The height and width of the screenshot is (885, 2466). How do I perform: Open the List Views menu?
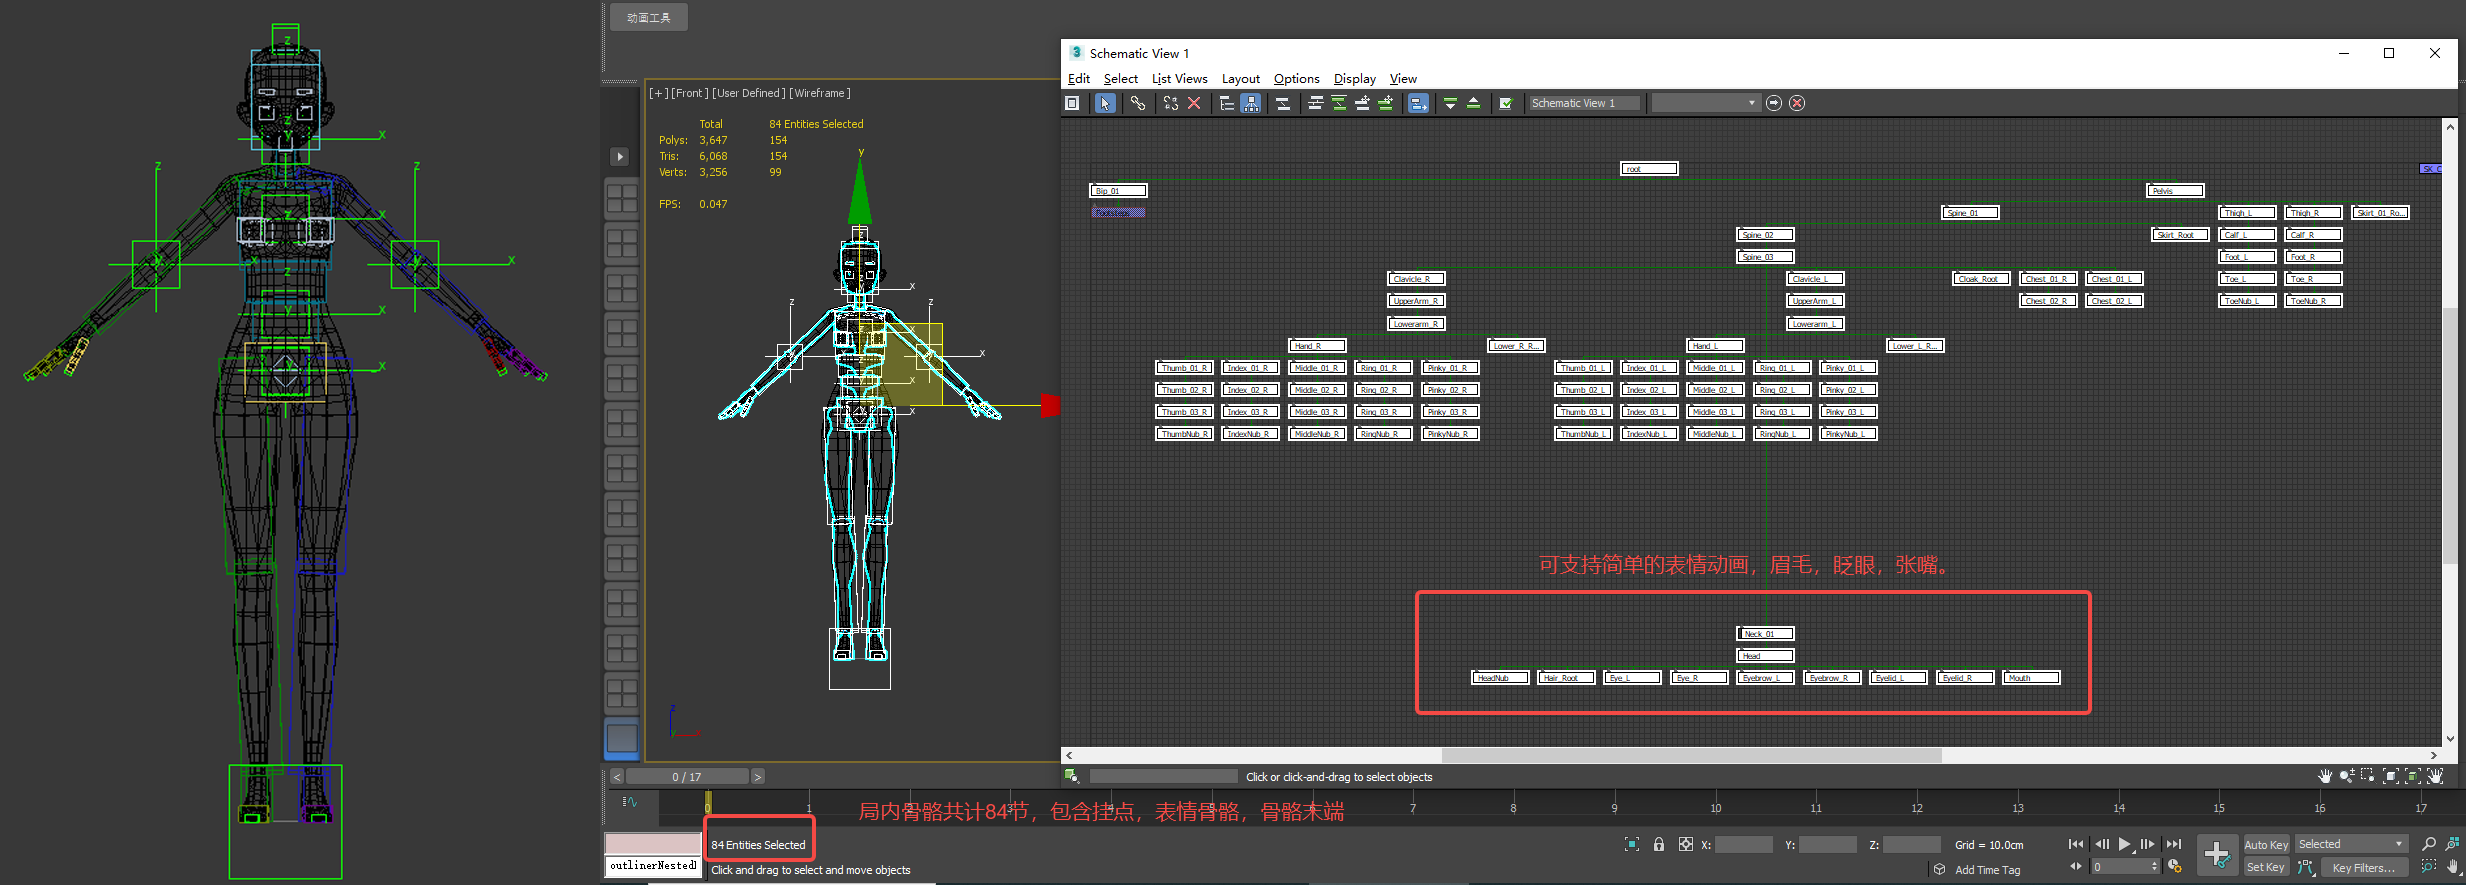1180,79
